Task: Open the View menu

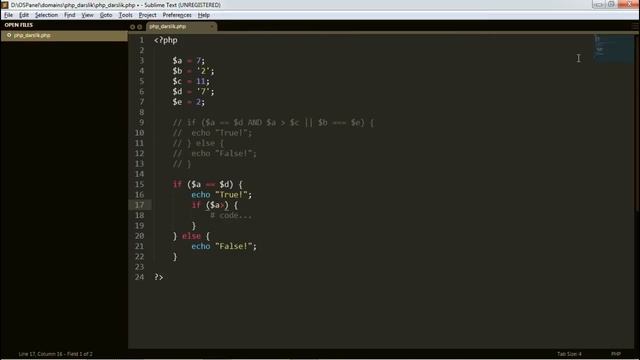Action: coord(87,15)
